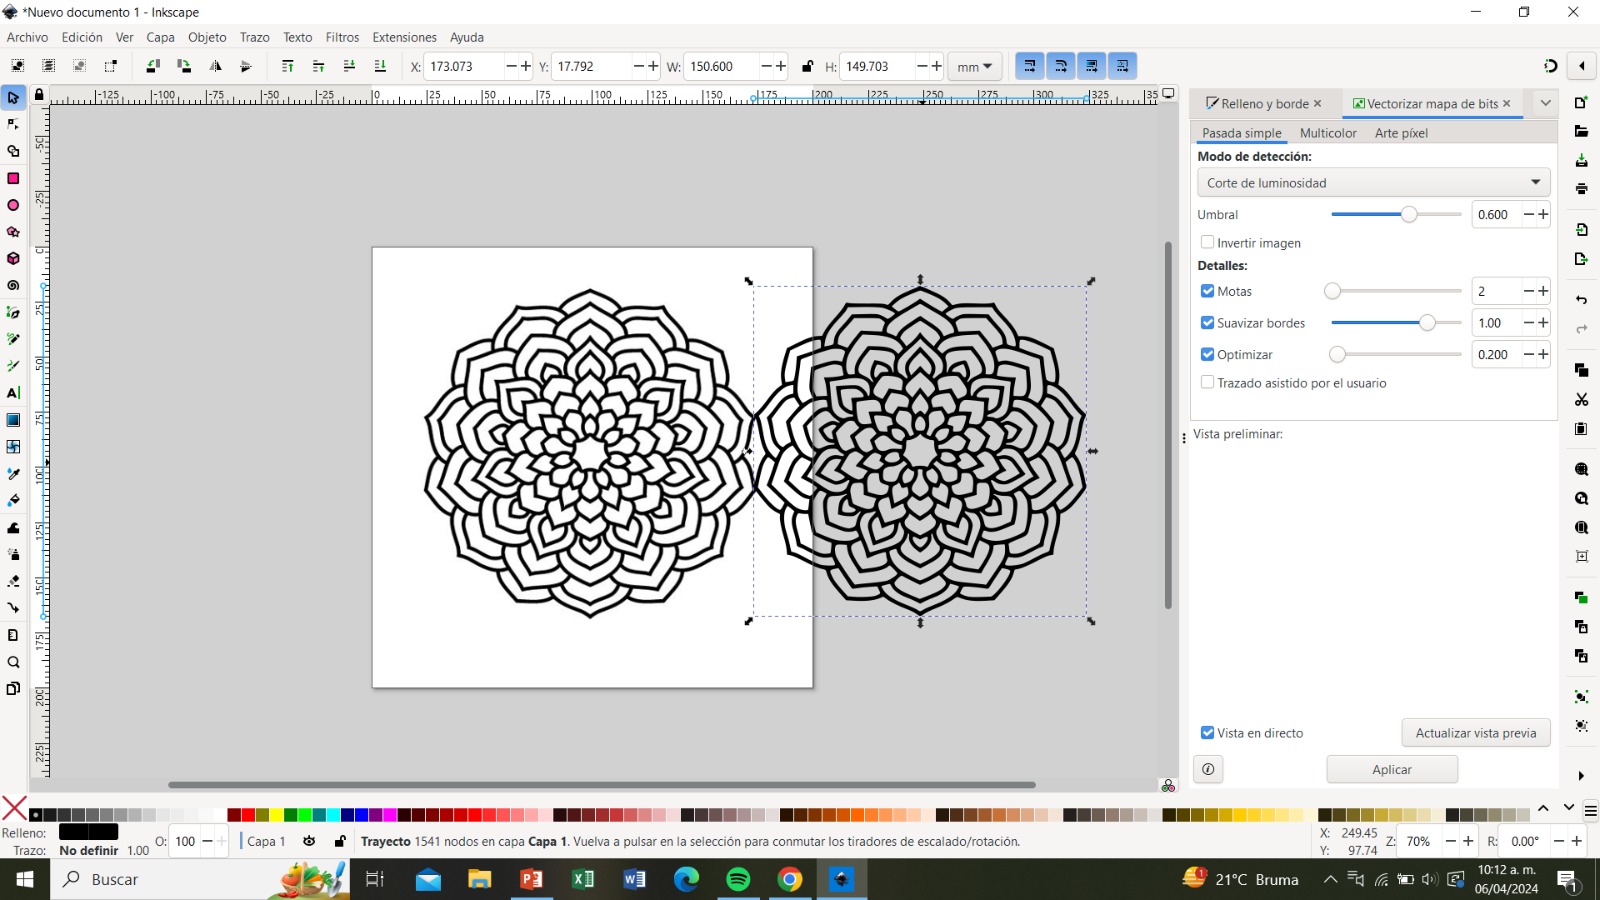This screenshot has width=1600, height=900.
Task: Select the Star polygon tool
Action: pos(13,232)
